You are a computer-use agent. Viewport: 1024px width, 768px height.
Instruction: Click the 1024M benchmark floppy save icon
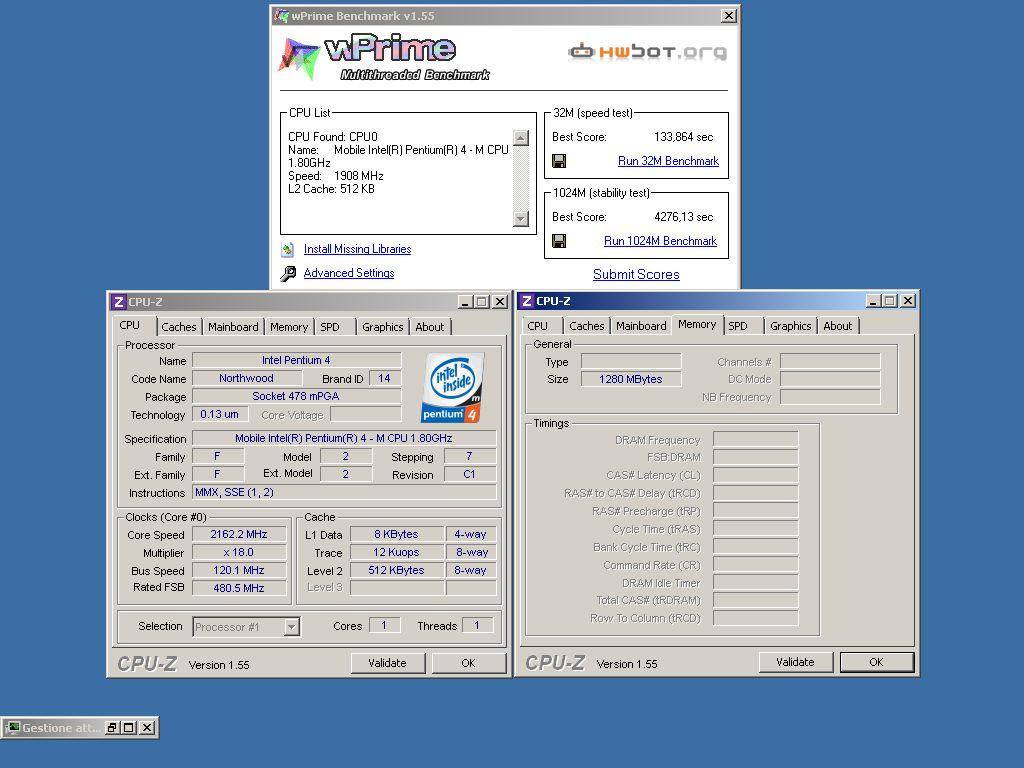tap(559, 241)
